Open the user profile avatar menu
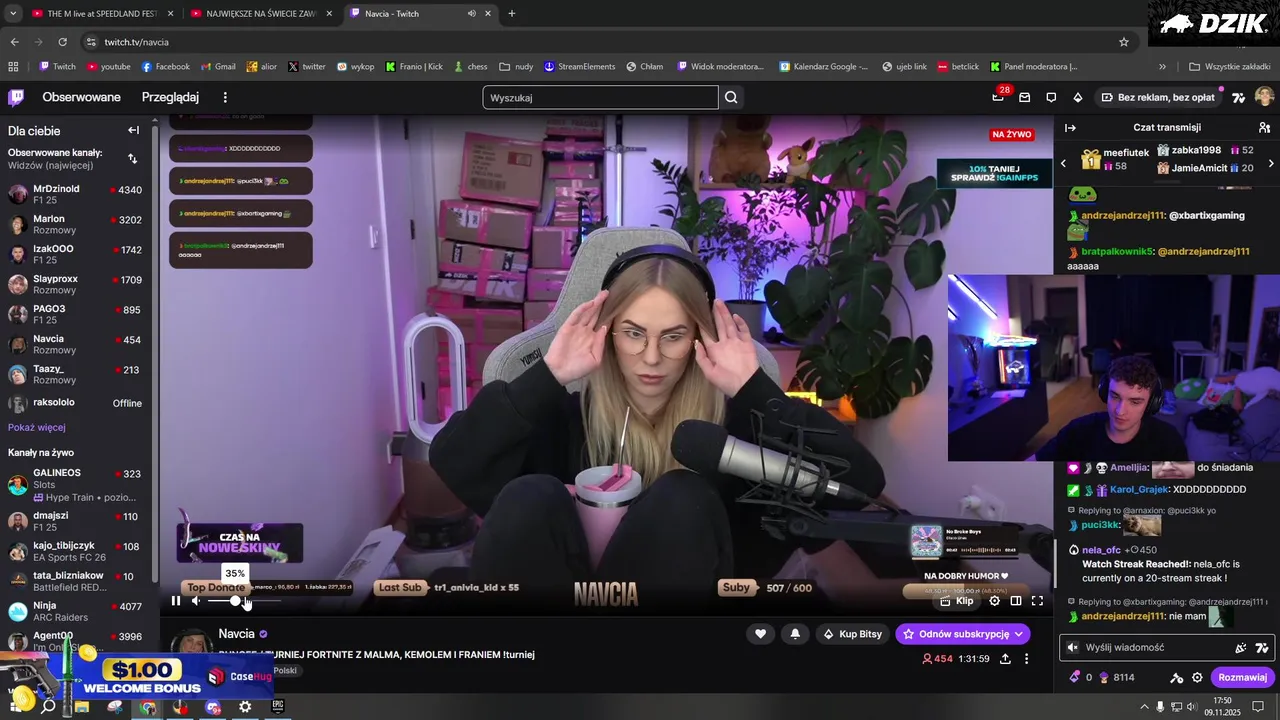This screenshot has height=720, width=1280. click(1264, 97)
